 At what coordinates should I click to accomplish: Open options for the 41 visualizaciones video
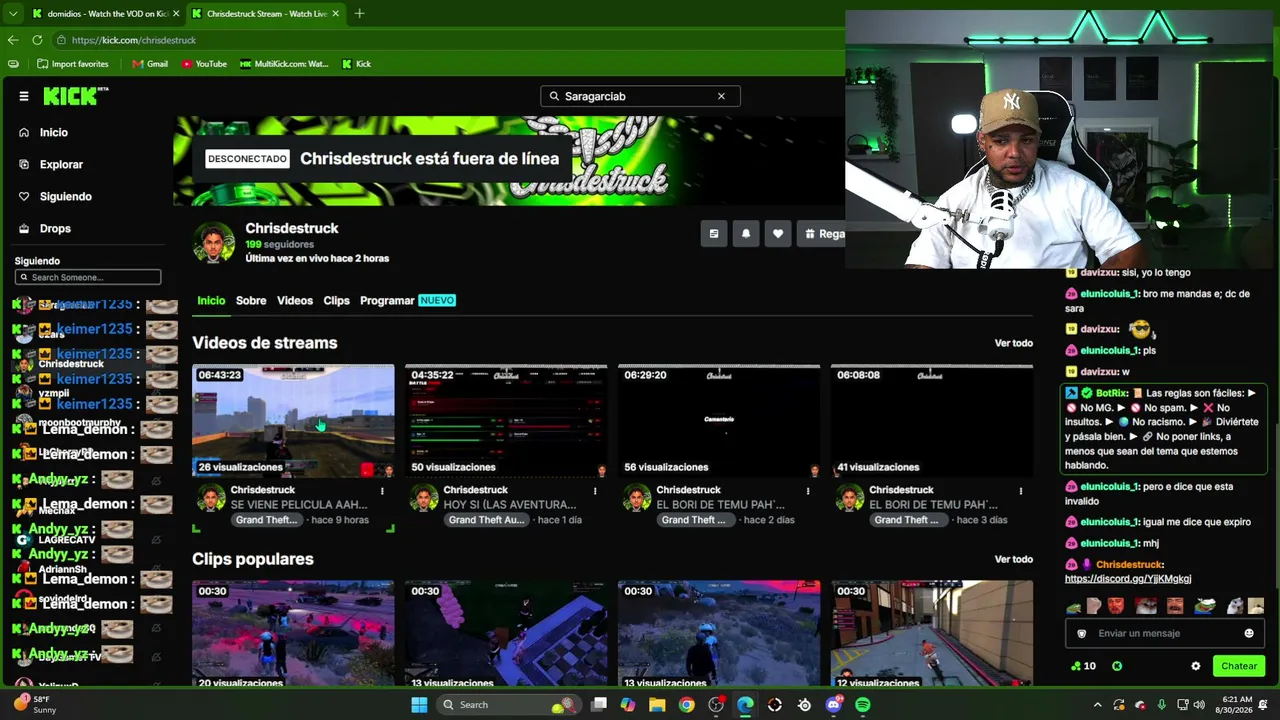click(1021, 491)
